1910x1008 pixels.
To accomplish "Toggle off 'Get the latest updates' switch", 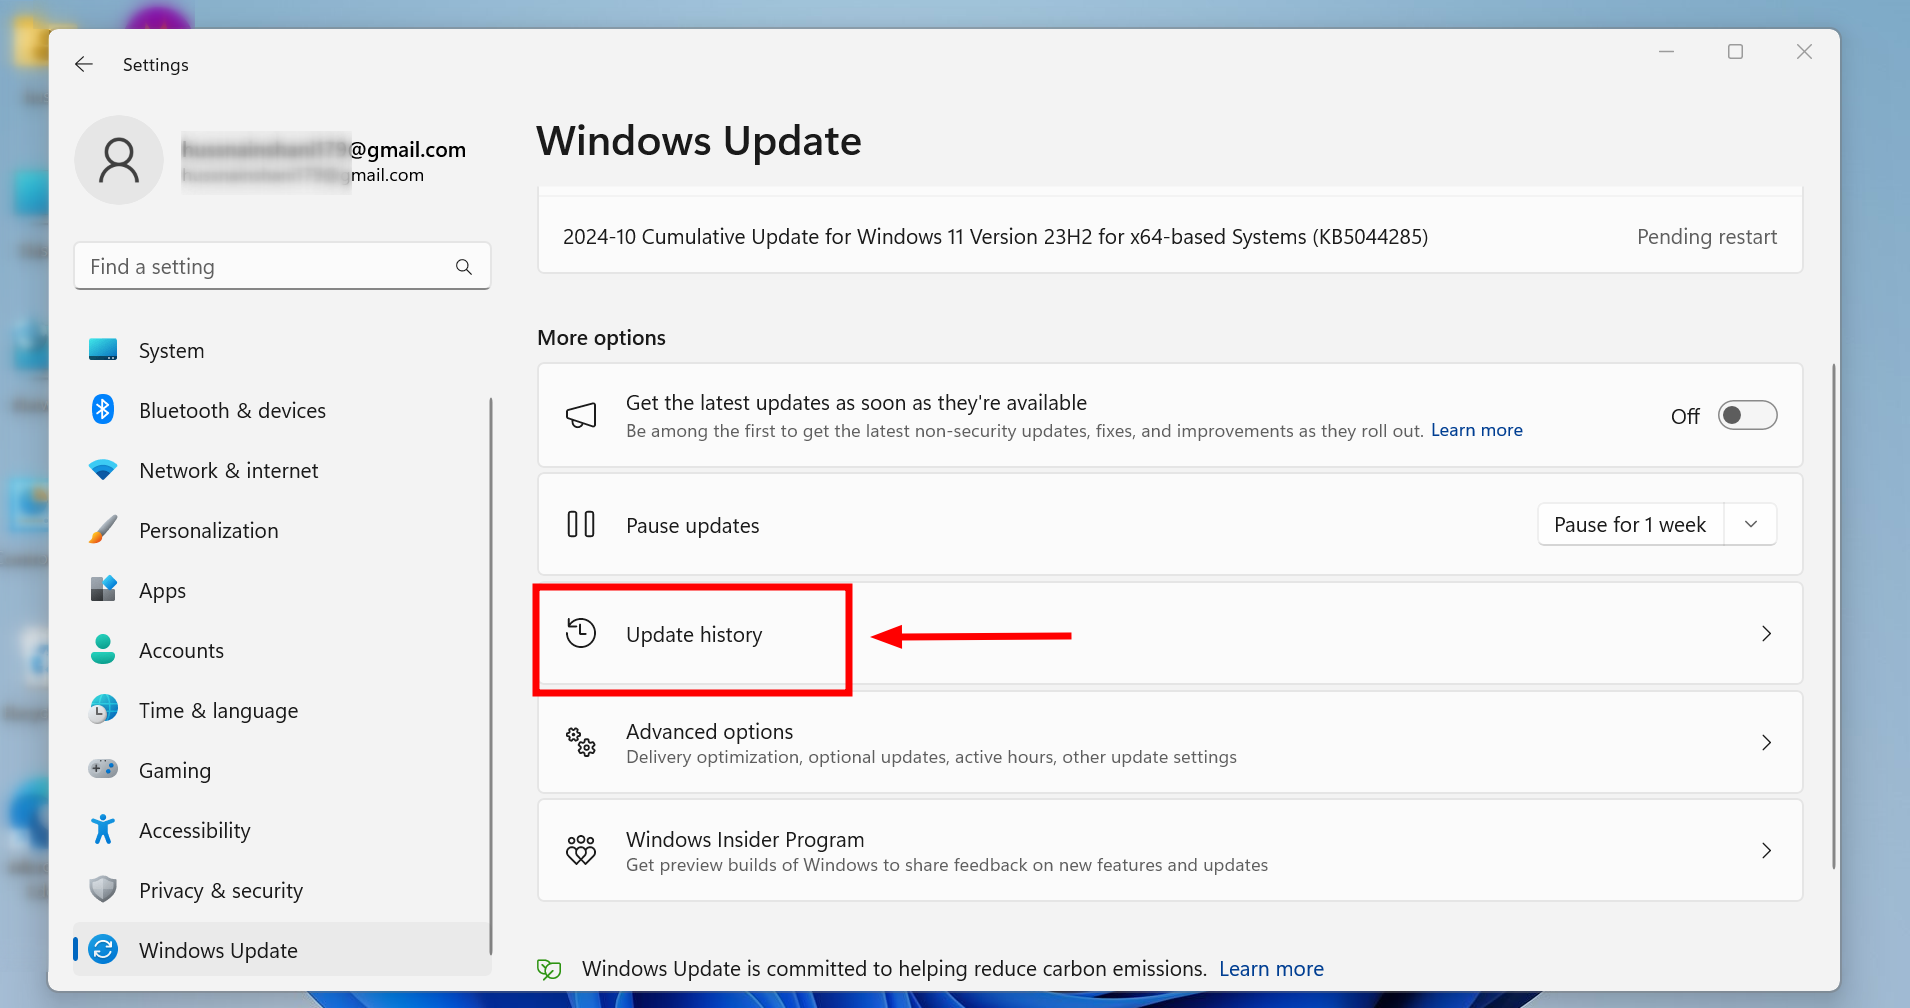I will tap(1746, 415).
